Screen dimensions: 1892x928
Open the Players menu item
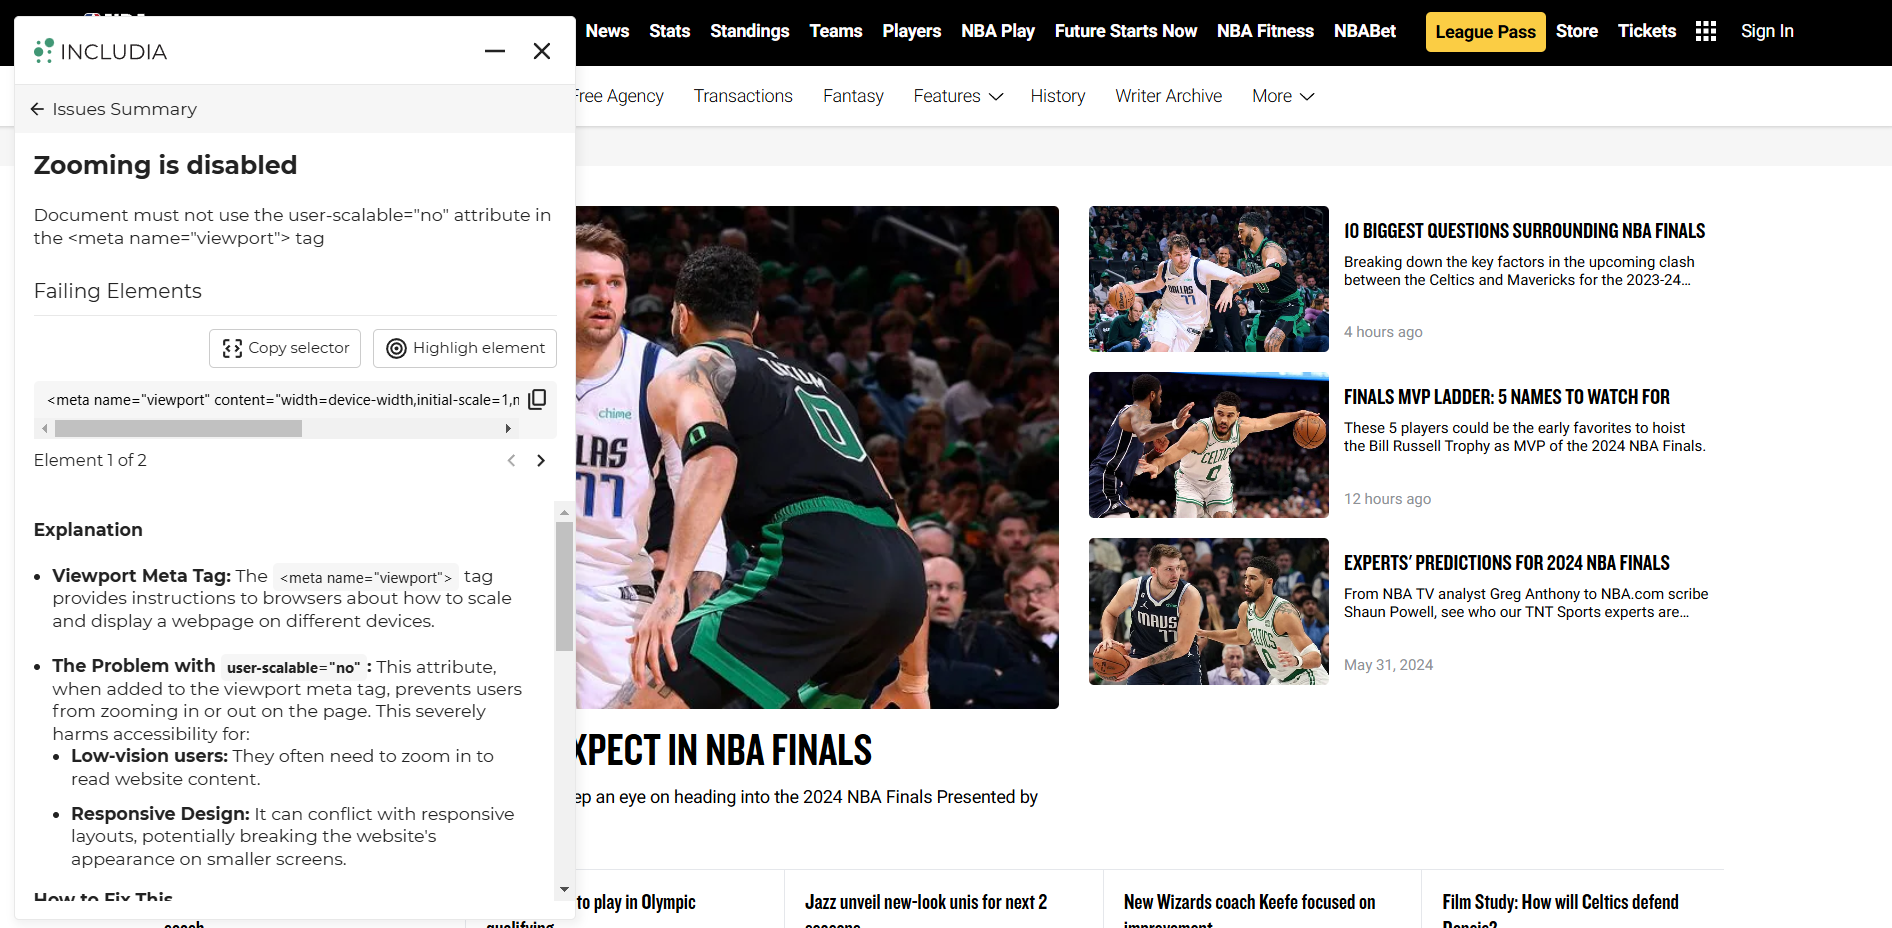tap(912, 31)
